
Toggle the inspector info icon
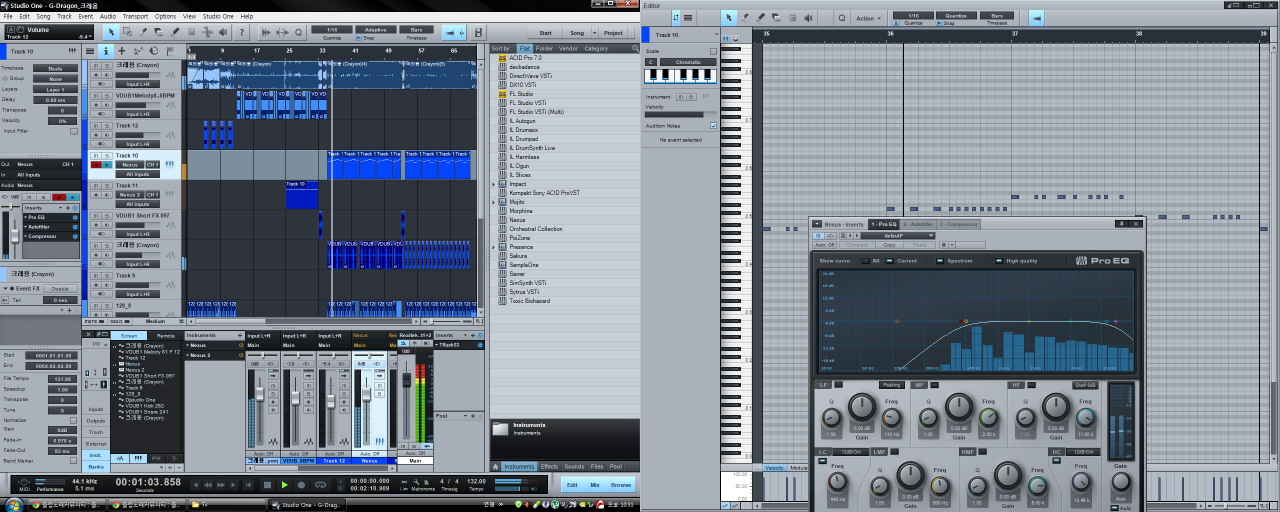coord(106,51)
